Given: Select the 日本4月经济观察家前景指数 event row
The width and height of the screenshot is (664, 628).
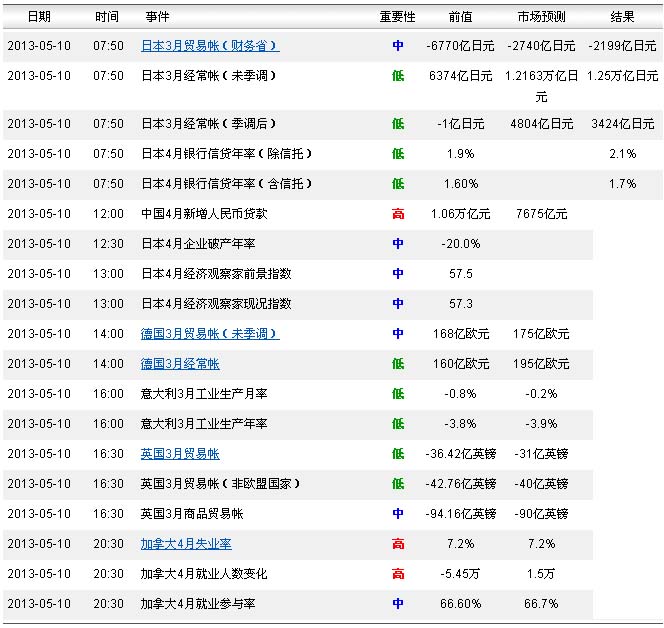Looking at the screenshot, I should (x=298, y=274).
